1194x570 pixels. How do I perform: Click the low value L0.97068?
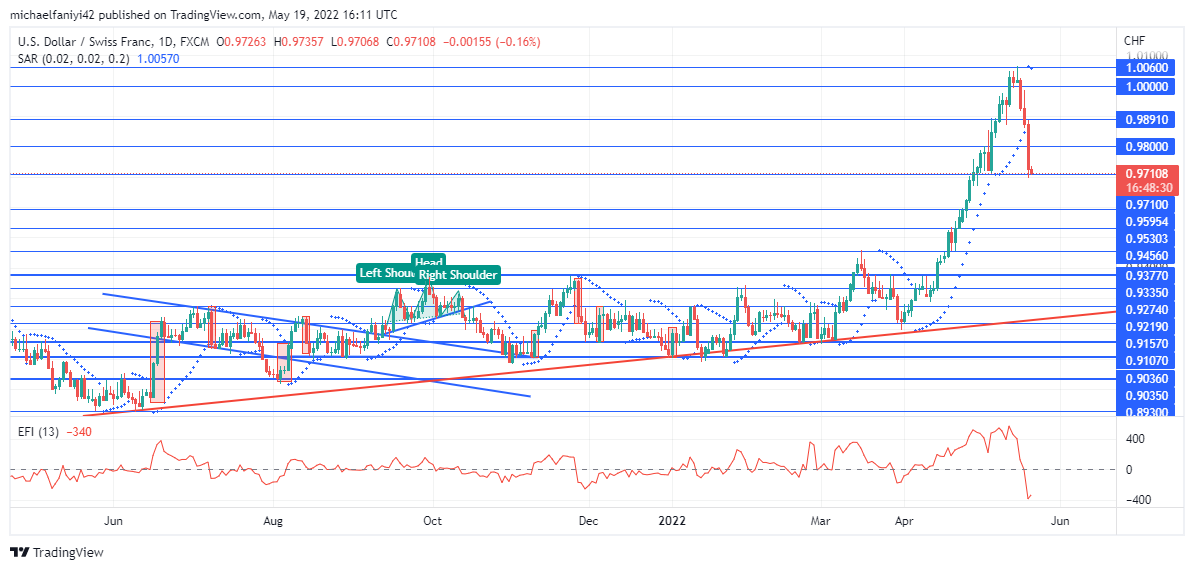pyautogui.click(x=356, y=43)
